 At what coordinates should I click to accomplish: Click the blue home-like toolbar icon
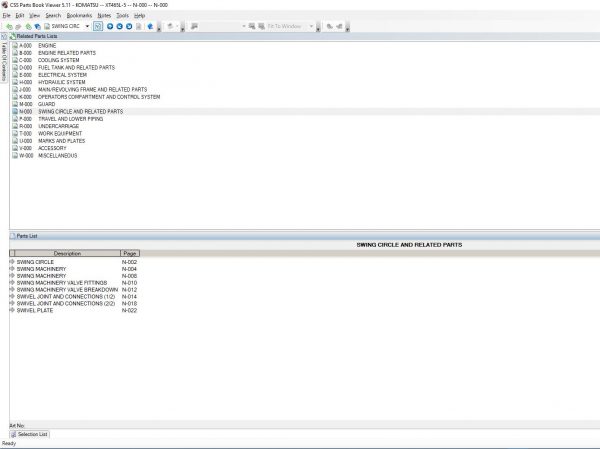pos(150,26)
